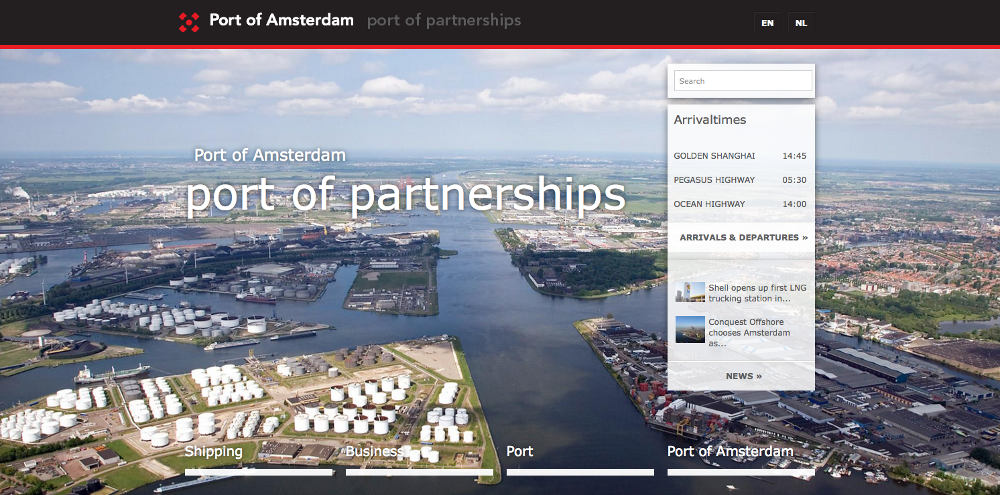Open the Conquest Offshore news thumbnail

point(690,329)
